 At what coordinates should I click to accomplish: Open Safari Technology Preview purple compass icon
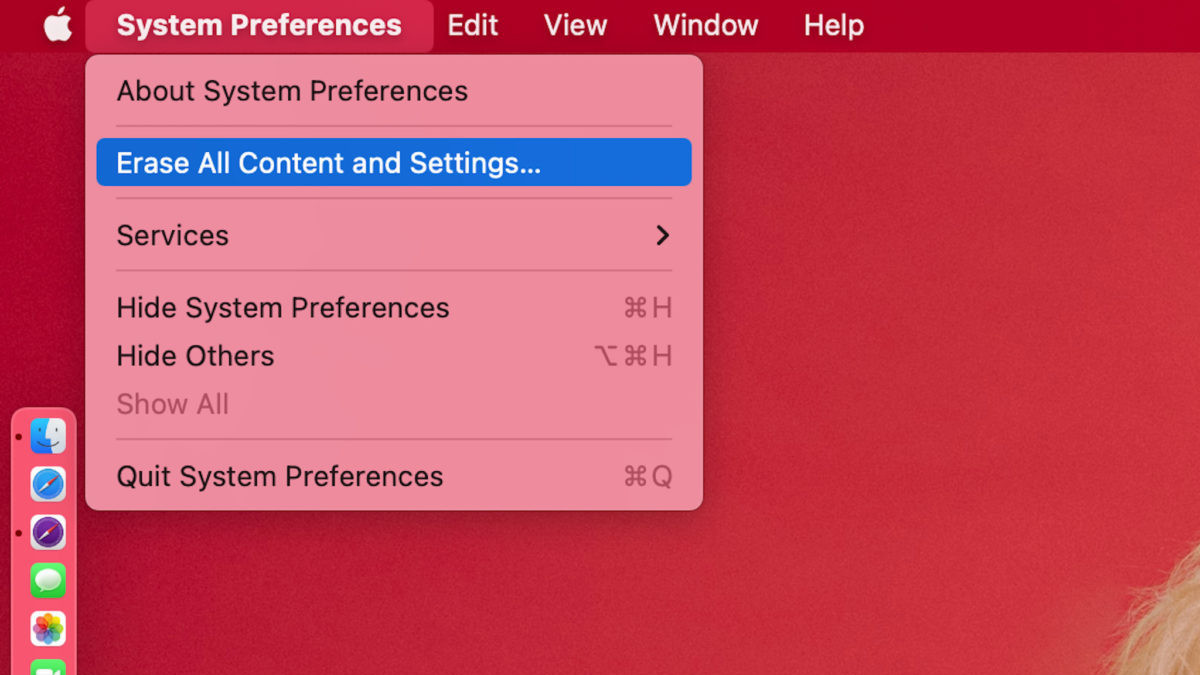pyautogui.click(x=48, y=532)
